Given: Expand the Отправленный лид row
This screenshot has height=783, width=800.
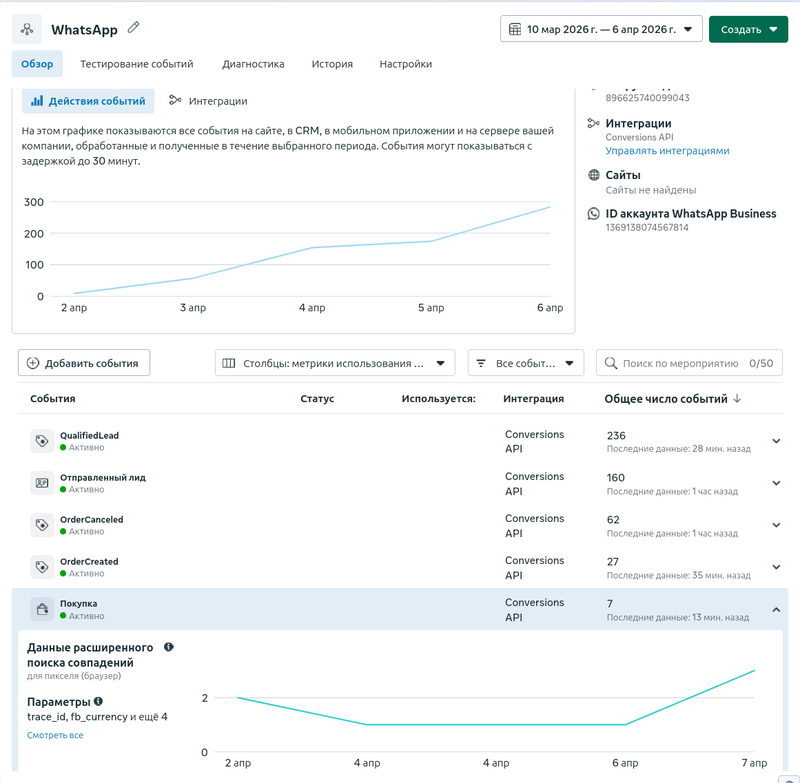Looking at the screenshot, I should tap(776, 483).
